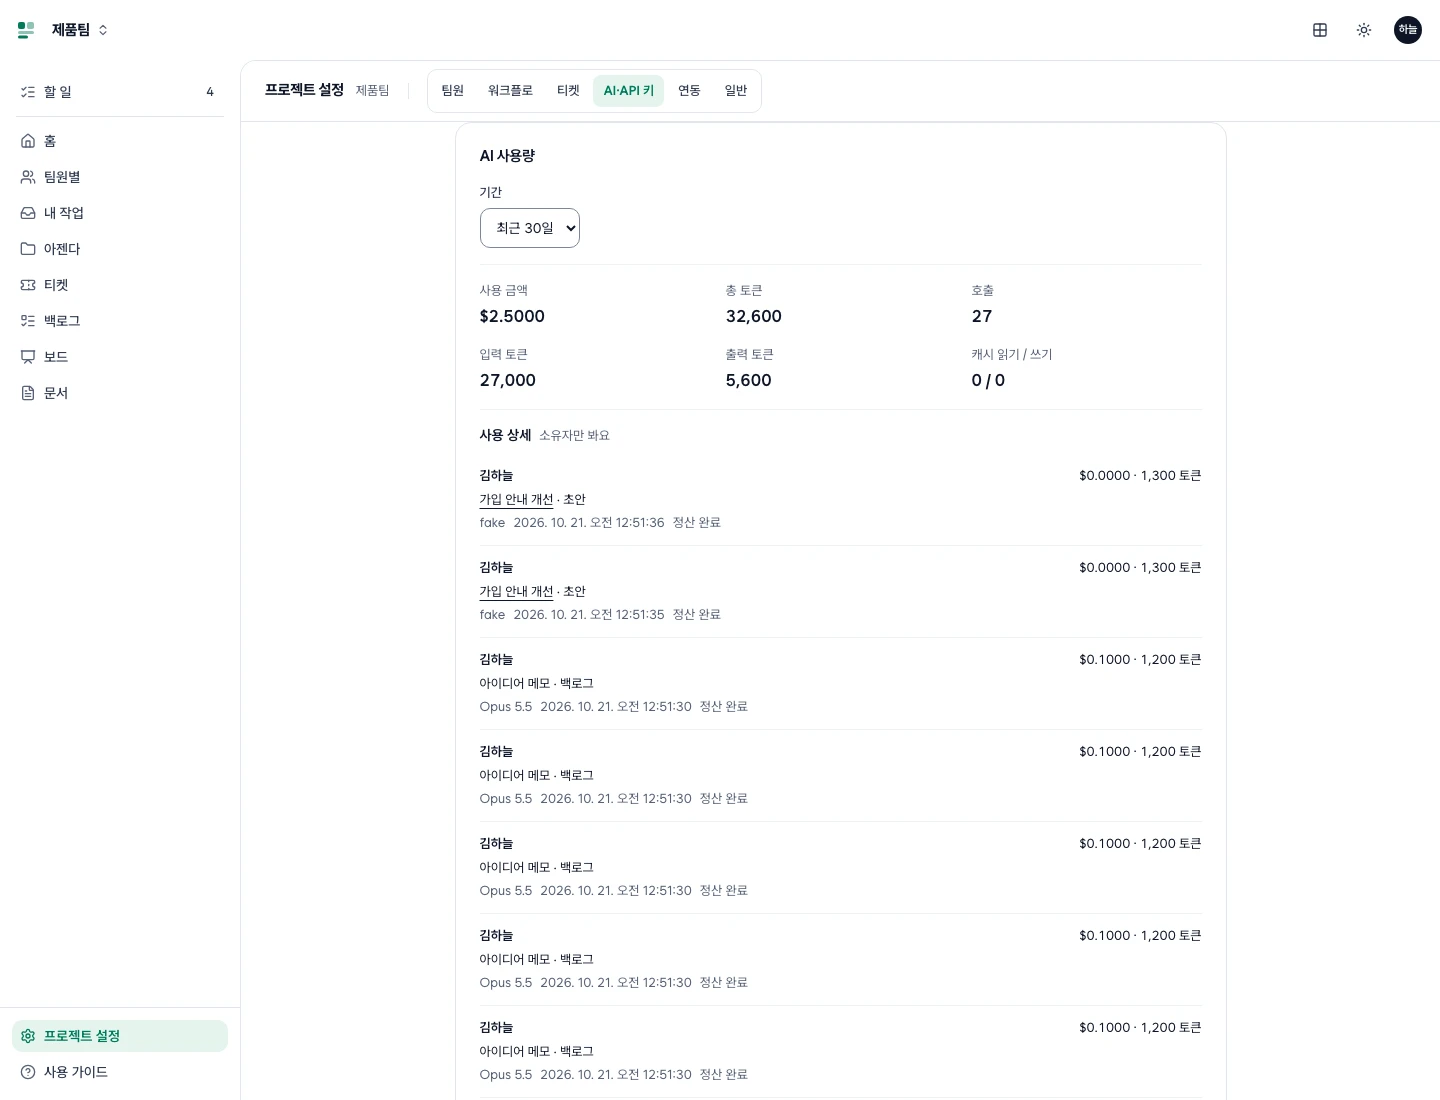Open the 제품팀 workspace switcher chevron
The width and height of the screenshot is (1440, 1100).
[103, 30]
